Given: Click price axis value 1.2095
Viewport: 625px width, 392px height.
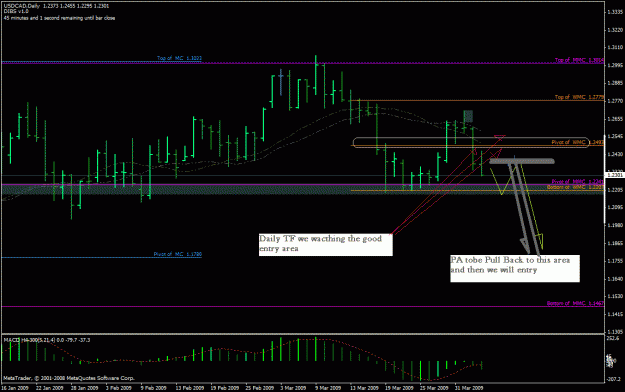Looking at the screenshot, I should pyautogui.click(x=615, y=207).
